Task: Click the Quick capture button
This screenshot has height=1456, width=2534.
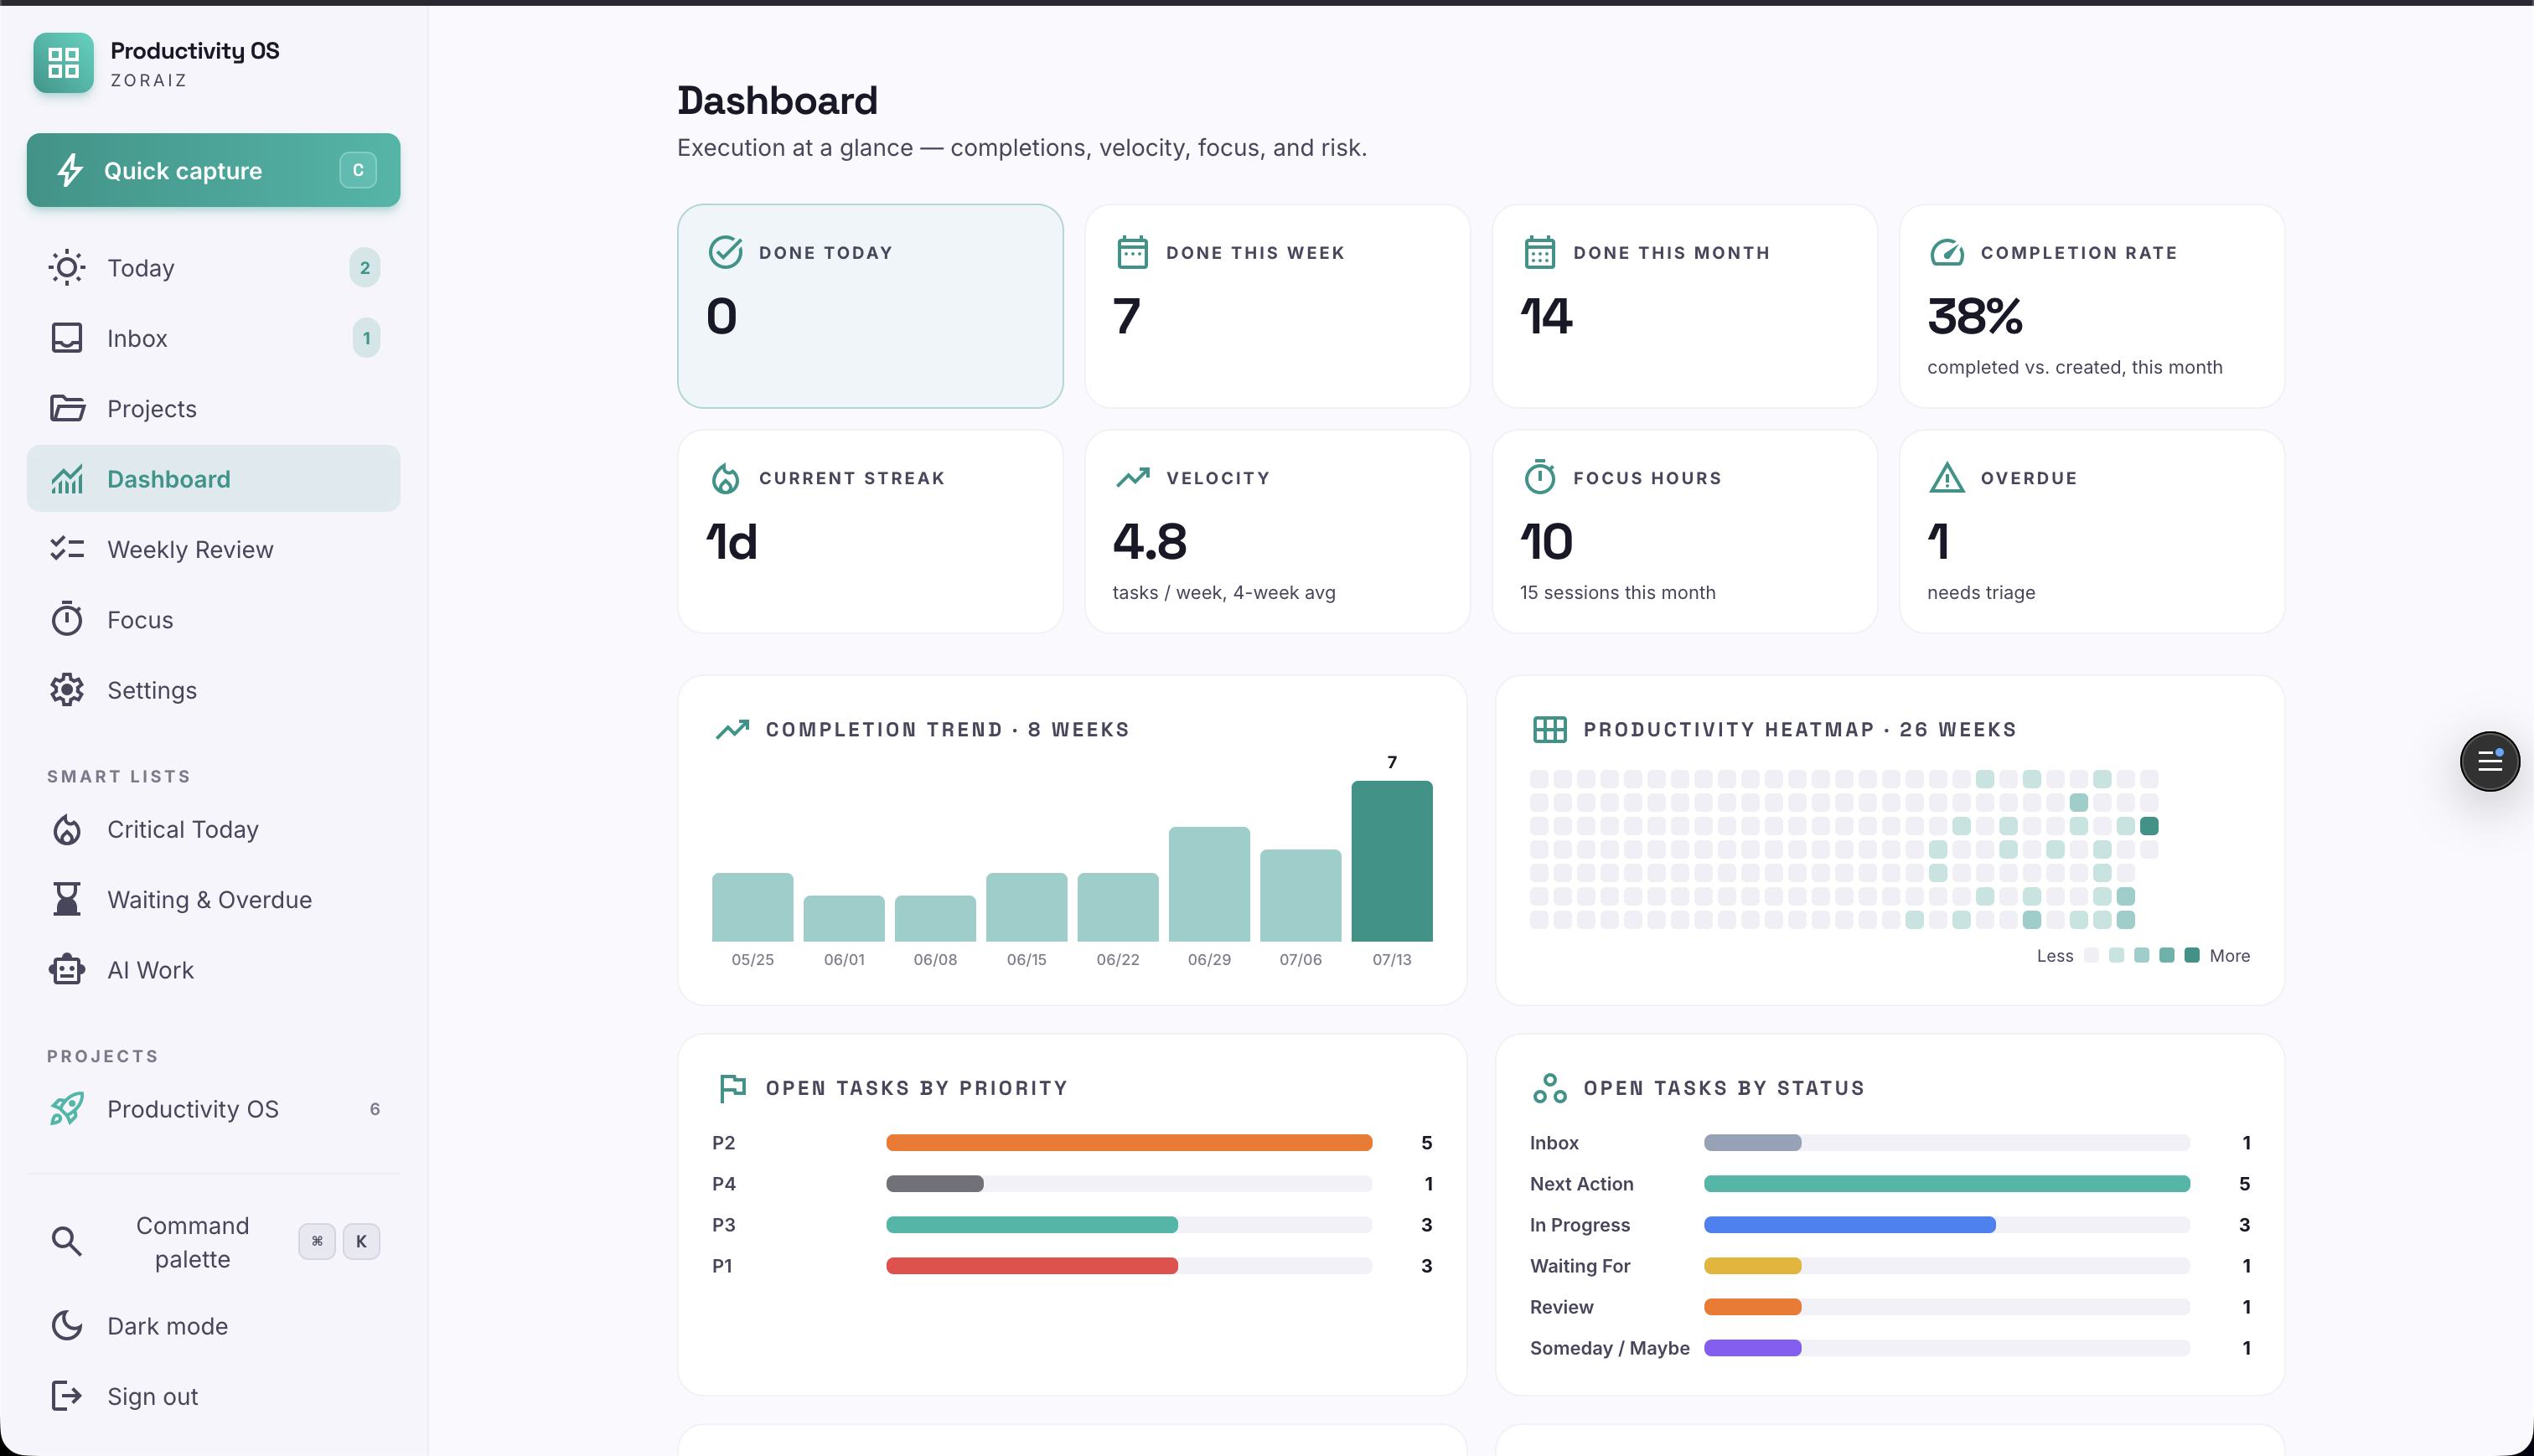Action: 214,170
